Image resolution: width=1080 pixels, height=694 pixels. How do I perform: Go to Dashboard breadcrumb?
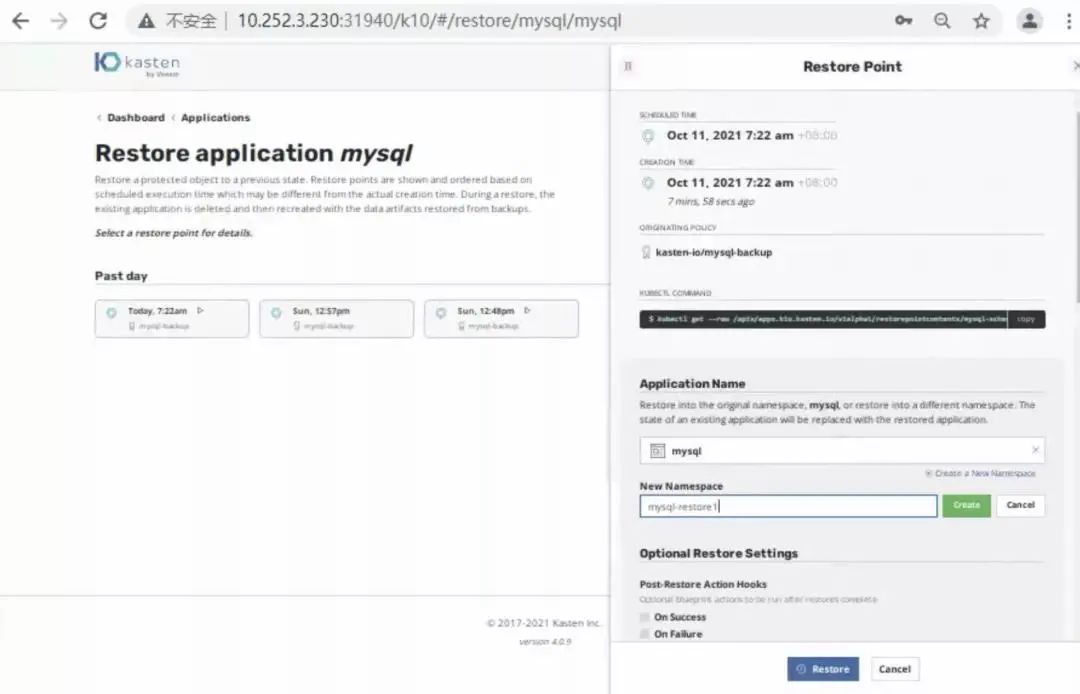[136, 118]
